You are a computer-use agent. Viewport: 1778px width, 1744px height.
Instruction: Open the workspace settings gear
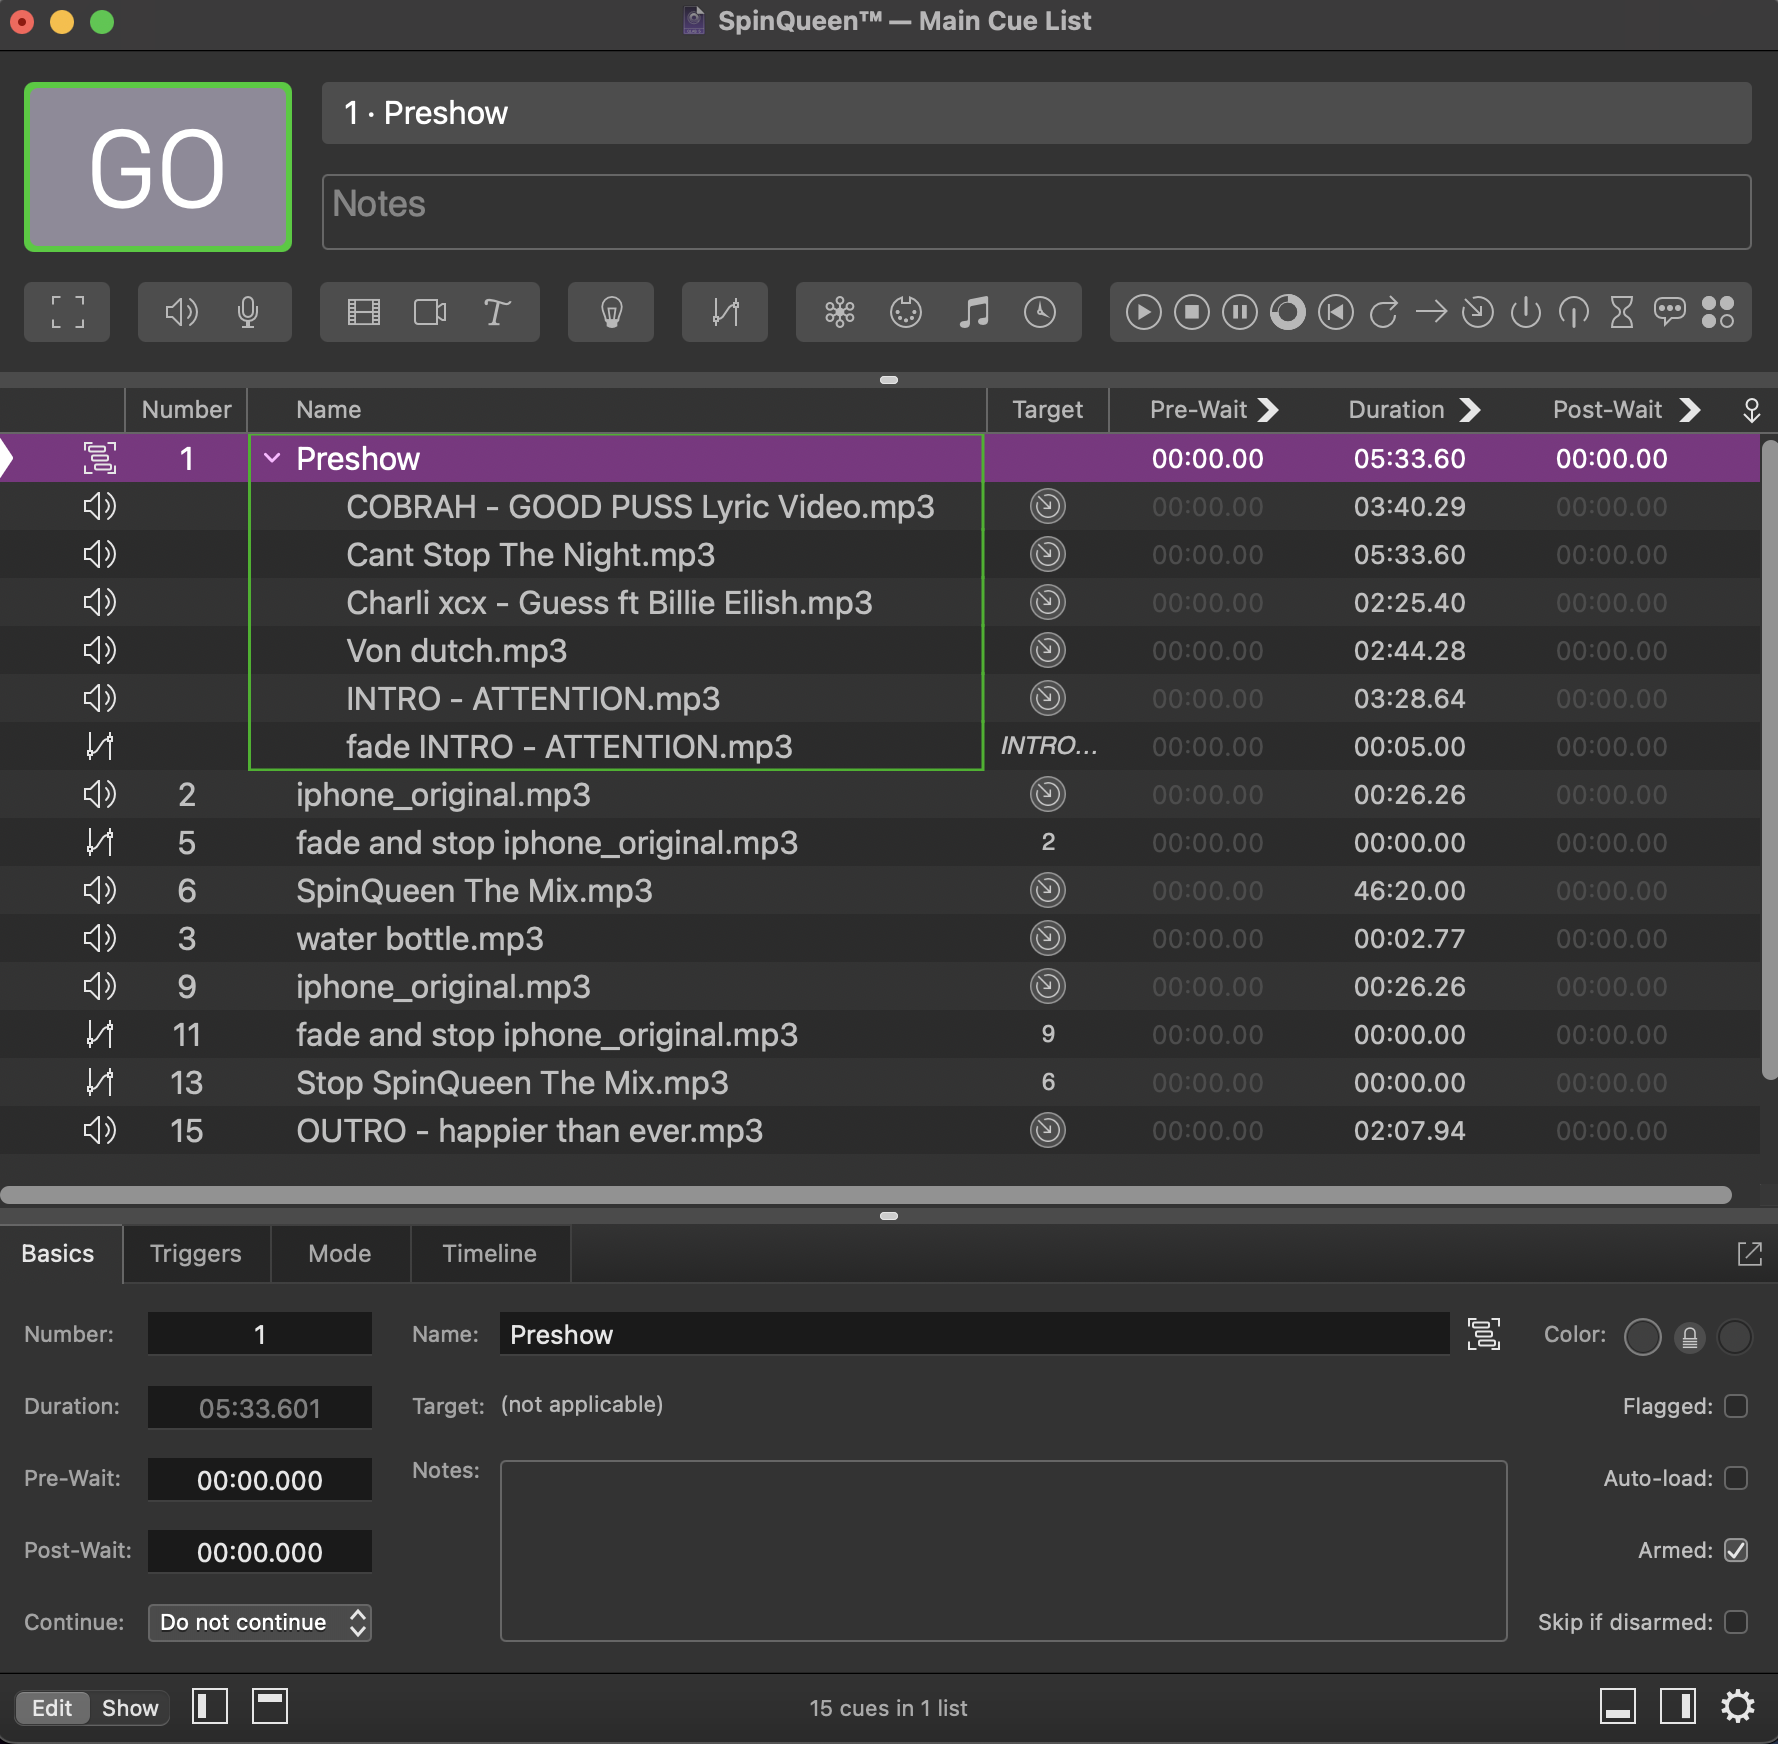click(1737, 1706)
